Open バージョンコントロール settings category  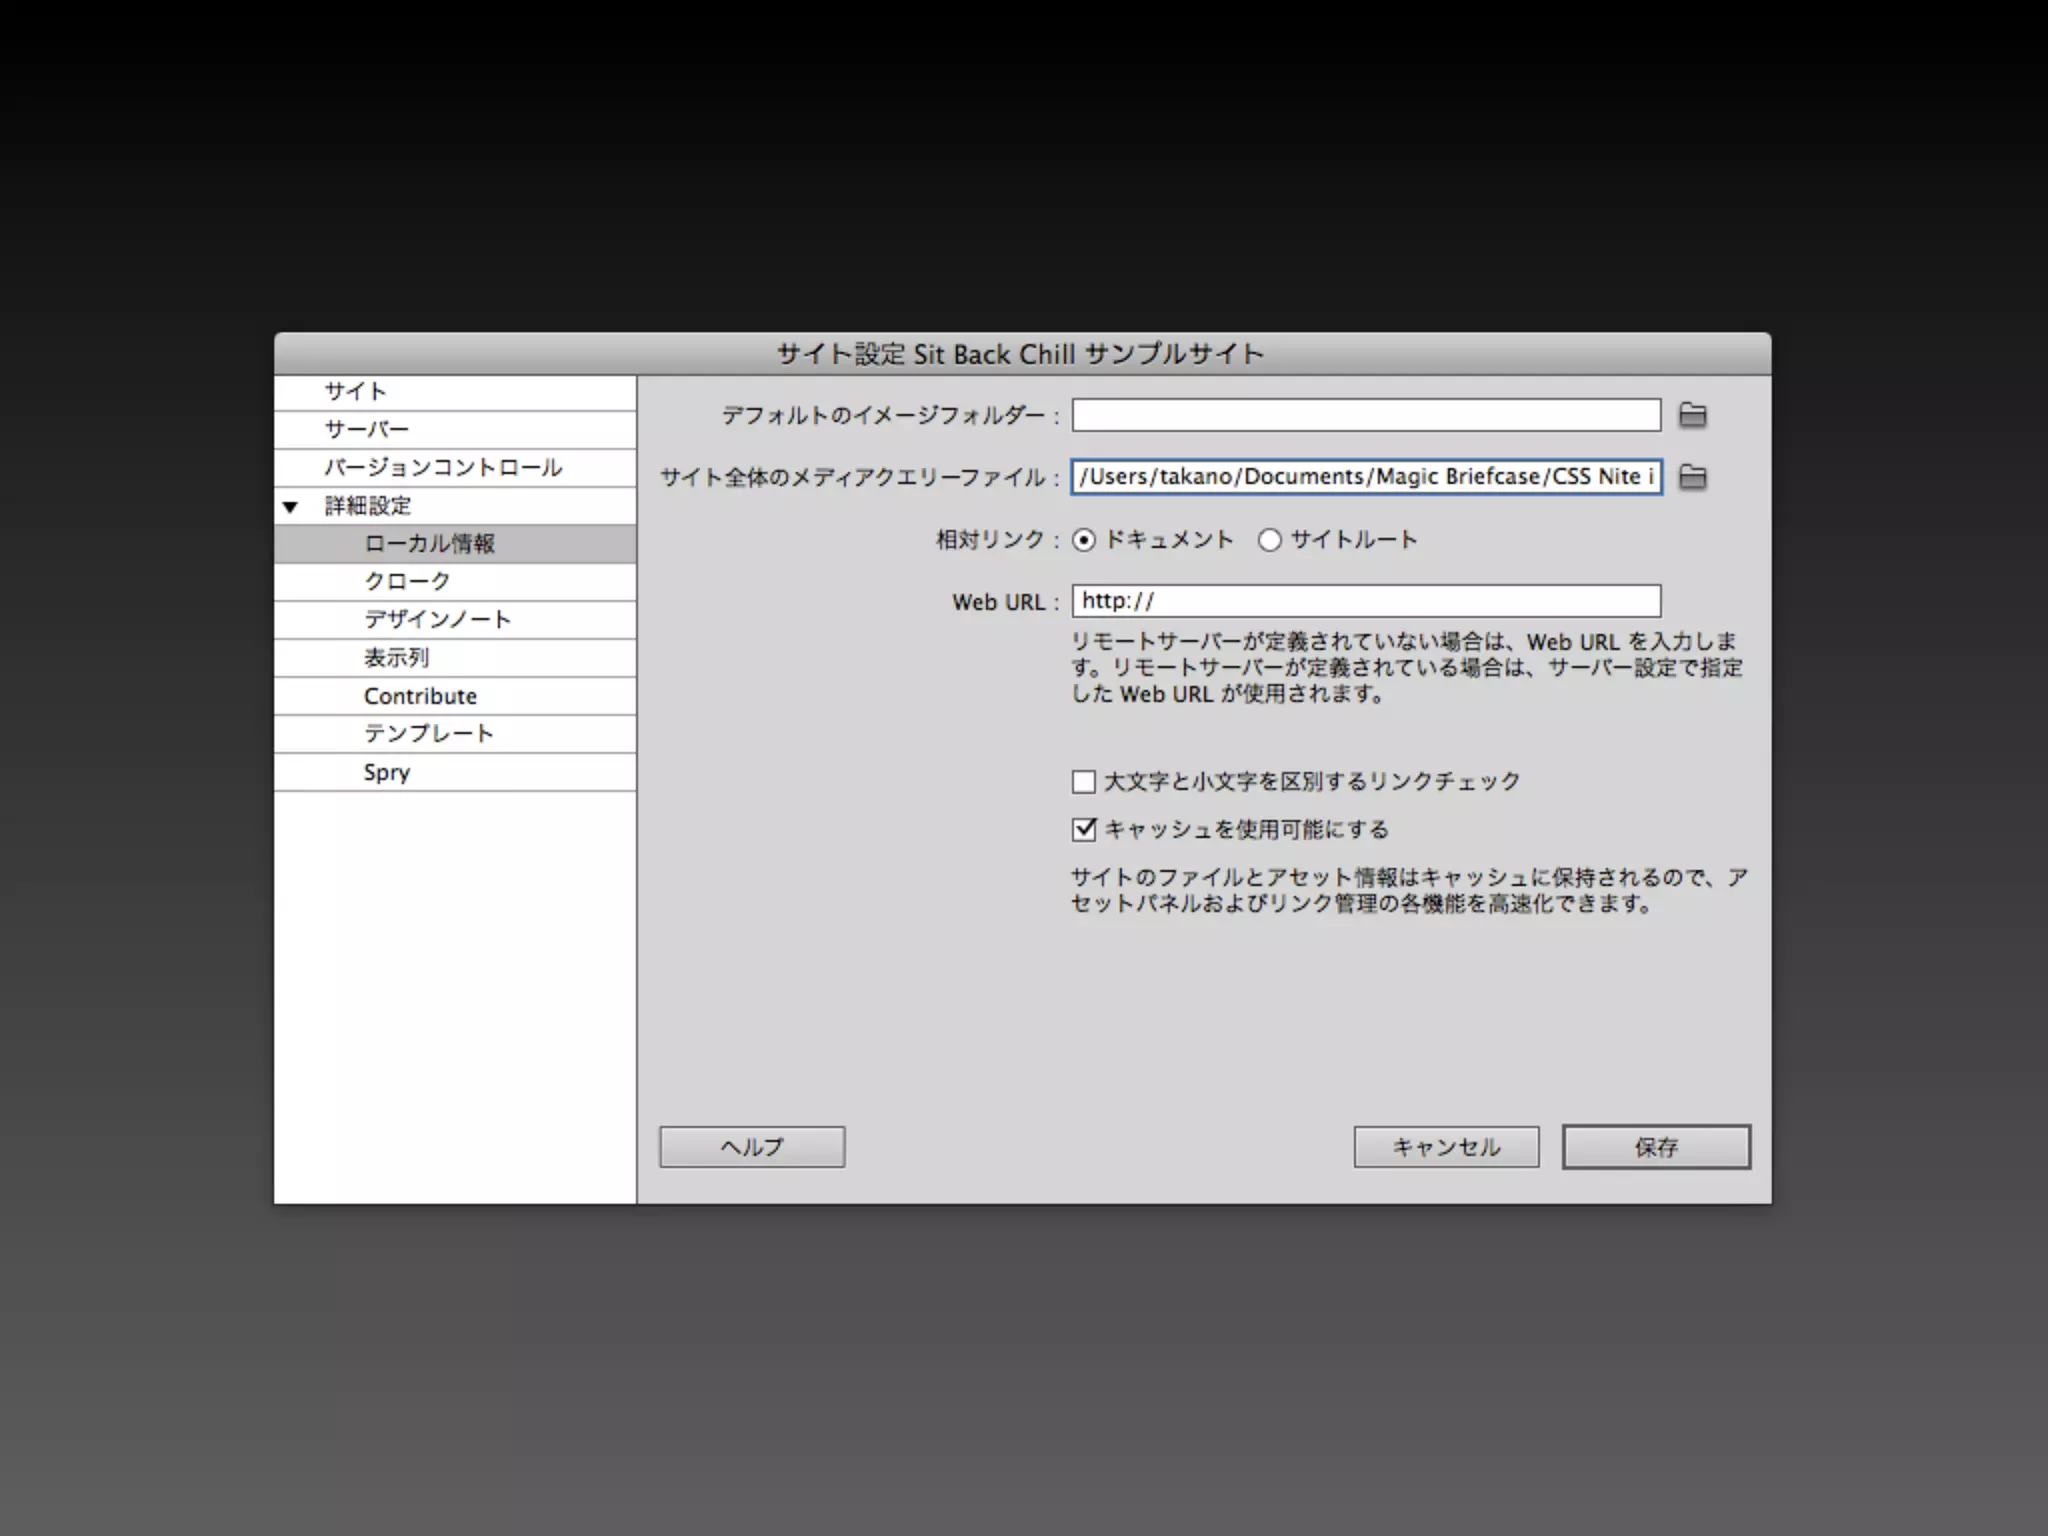point(442,468)
